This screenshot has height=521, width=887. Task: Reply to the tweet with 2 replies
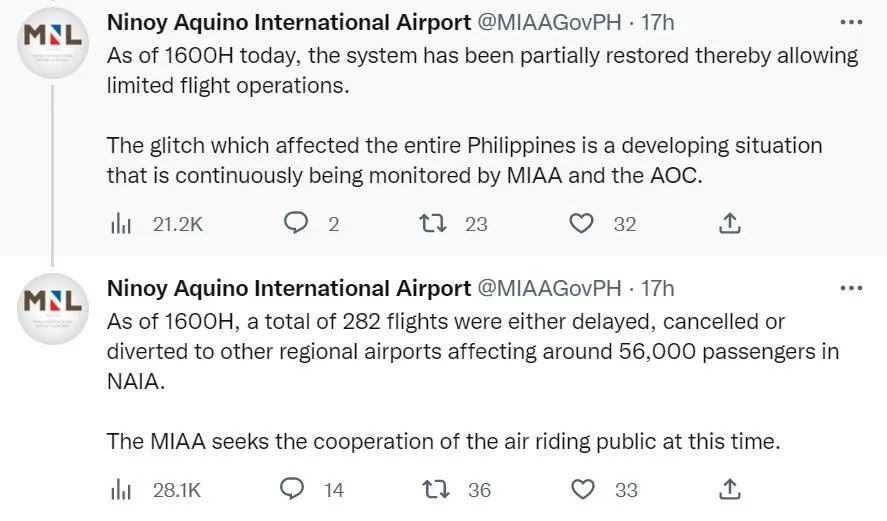tap(296, 224)
